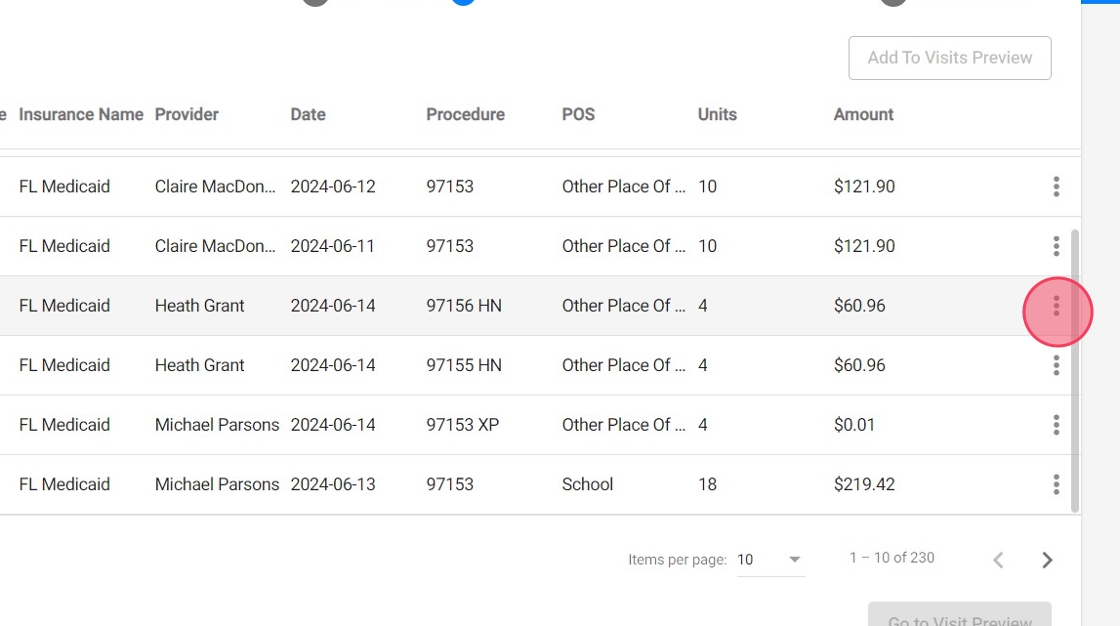1120x626 pixels.
Task: Click Go to Visit Preview button
Action: (x=959, y=615)
